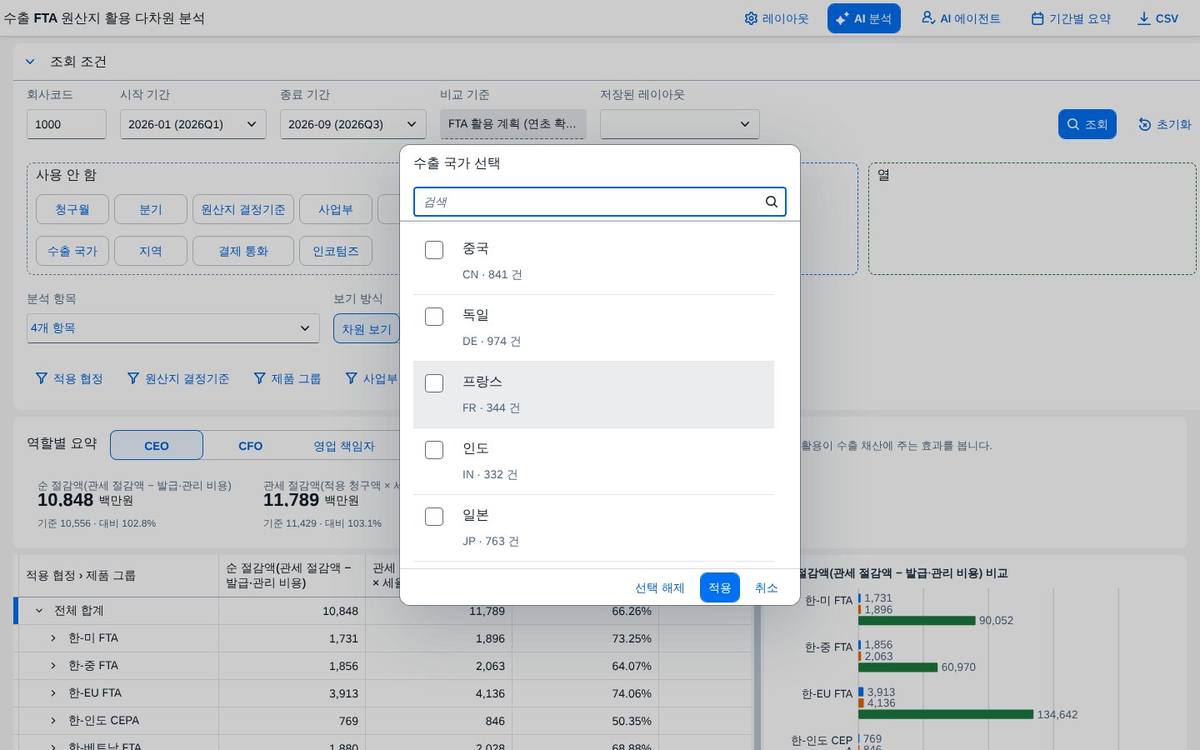Click the 10,848 total cell

click(291, 611)
